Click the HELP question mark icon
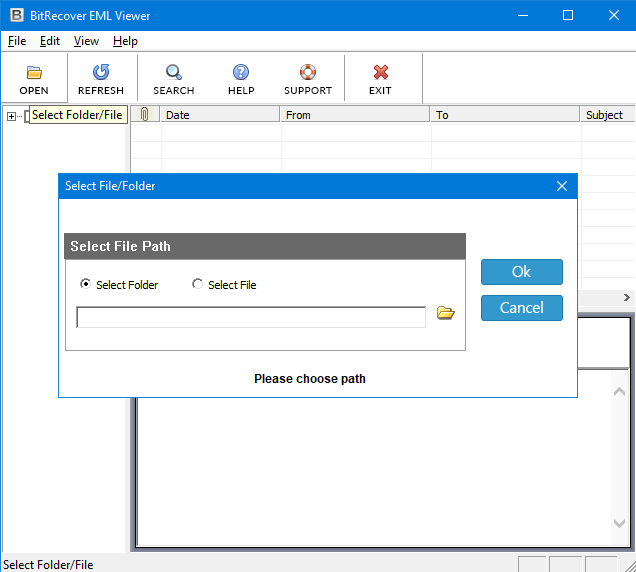This screenshot has height=572, width=636. click(241, 72)
